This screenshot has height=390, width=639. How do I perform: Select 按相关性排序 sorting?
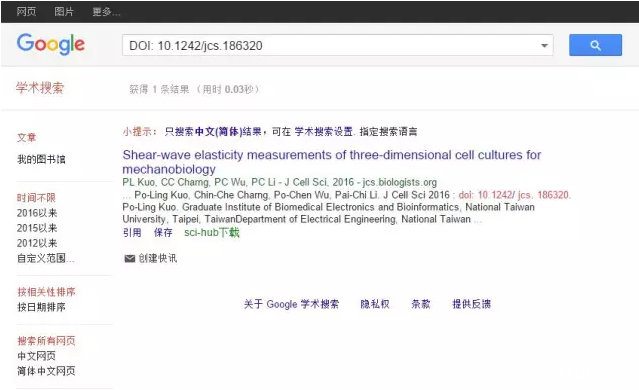click(46, 292)
